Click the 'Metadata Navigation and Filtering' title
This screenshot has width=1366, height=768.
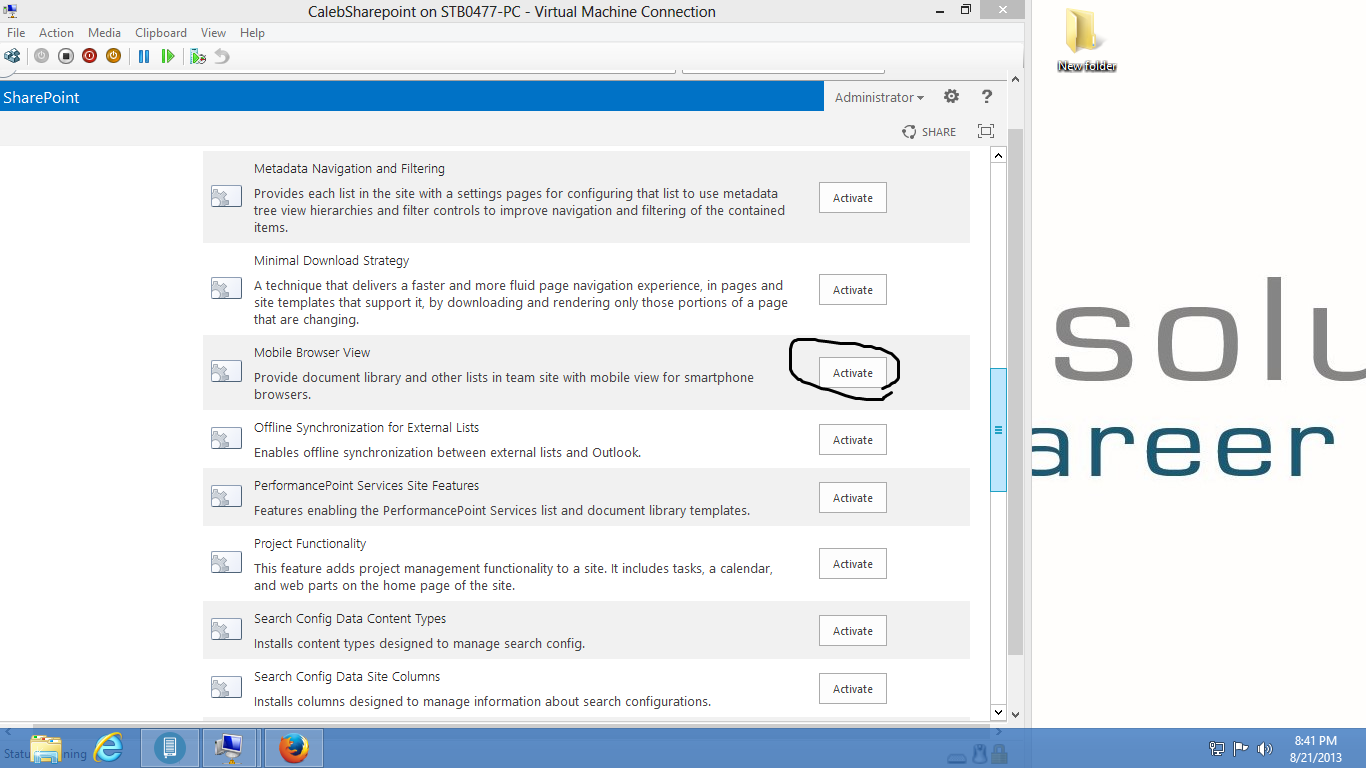coord(350,169)
